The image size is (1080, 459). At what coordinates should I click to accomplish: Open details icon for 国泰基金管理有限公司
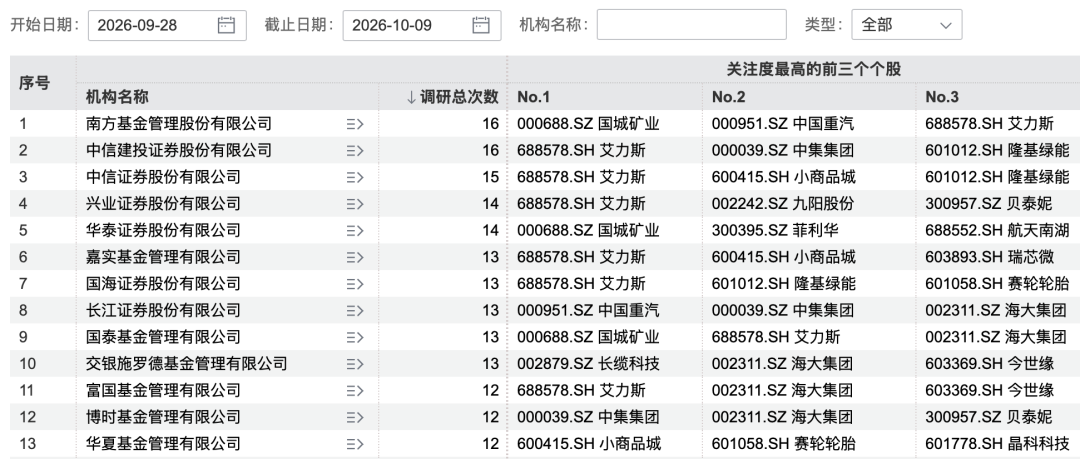coord(355,337)
